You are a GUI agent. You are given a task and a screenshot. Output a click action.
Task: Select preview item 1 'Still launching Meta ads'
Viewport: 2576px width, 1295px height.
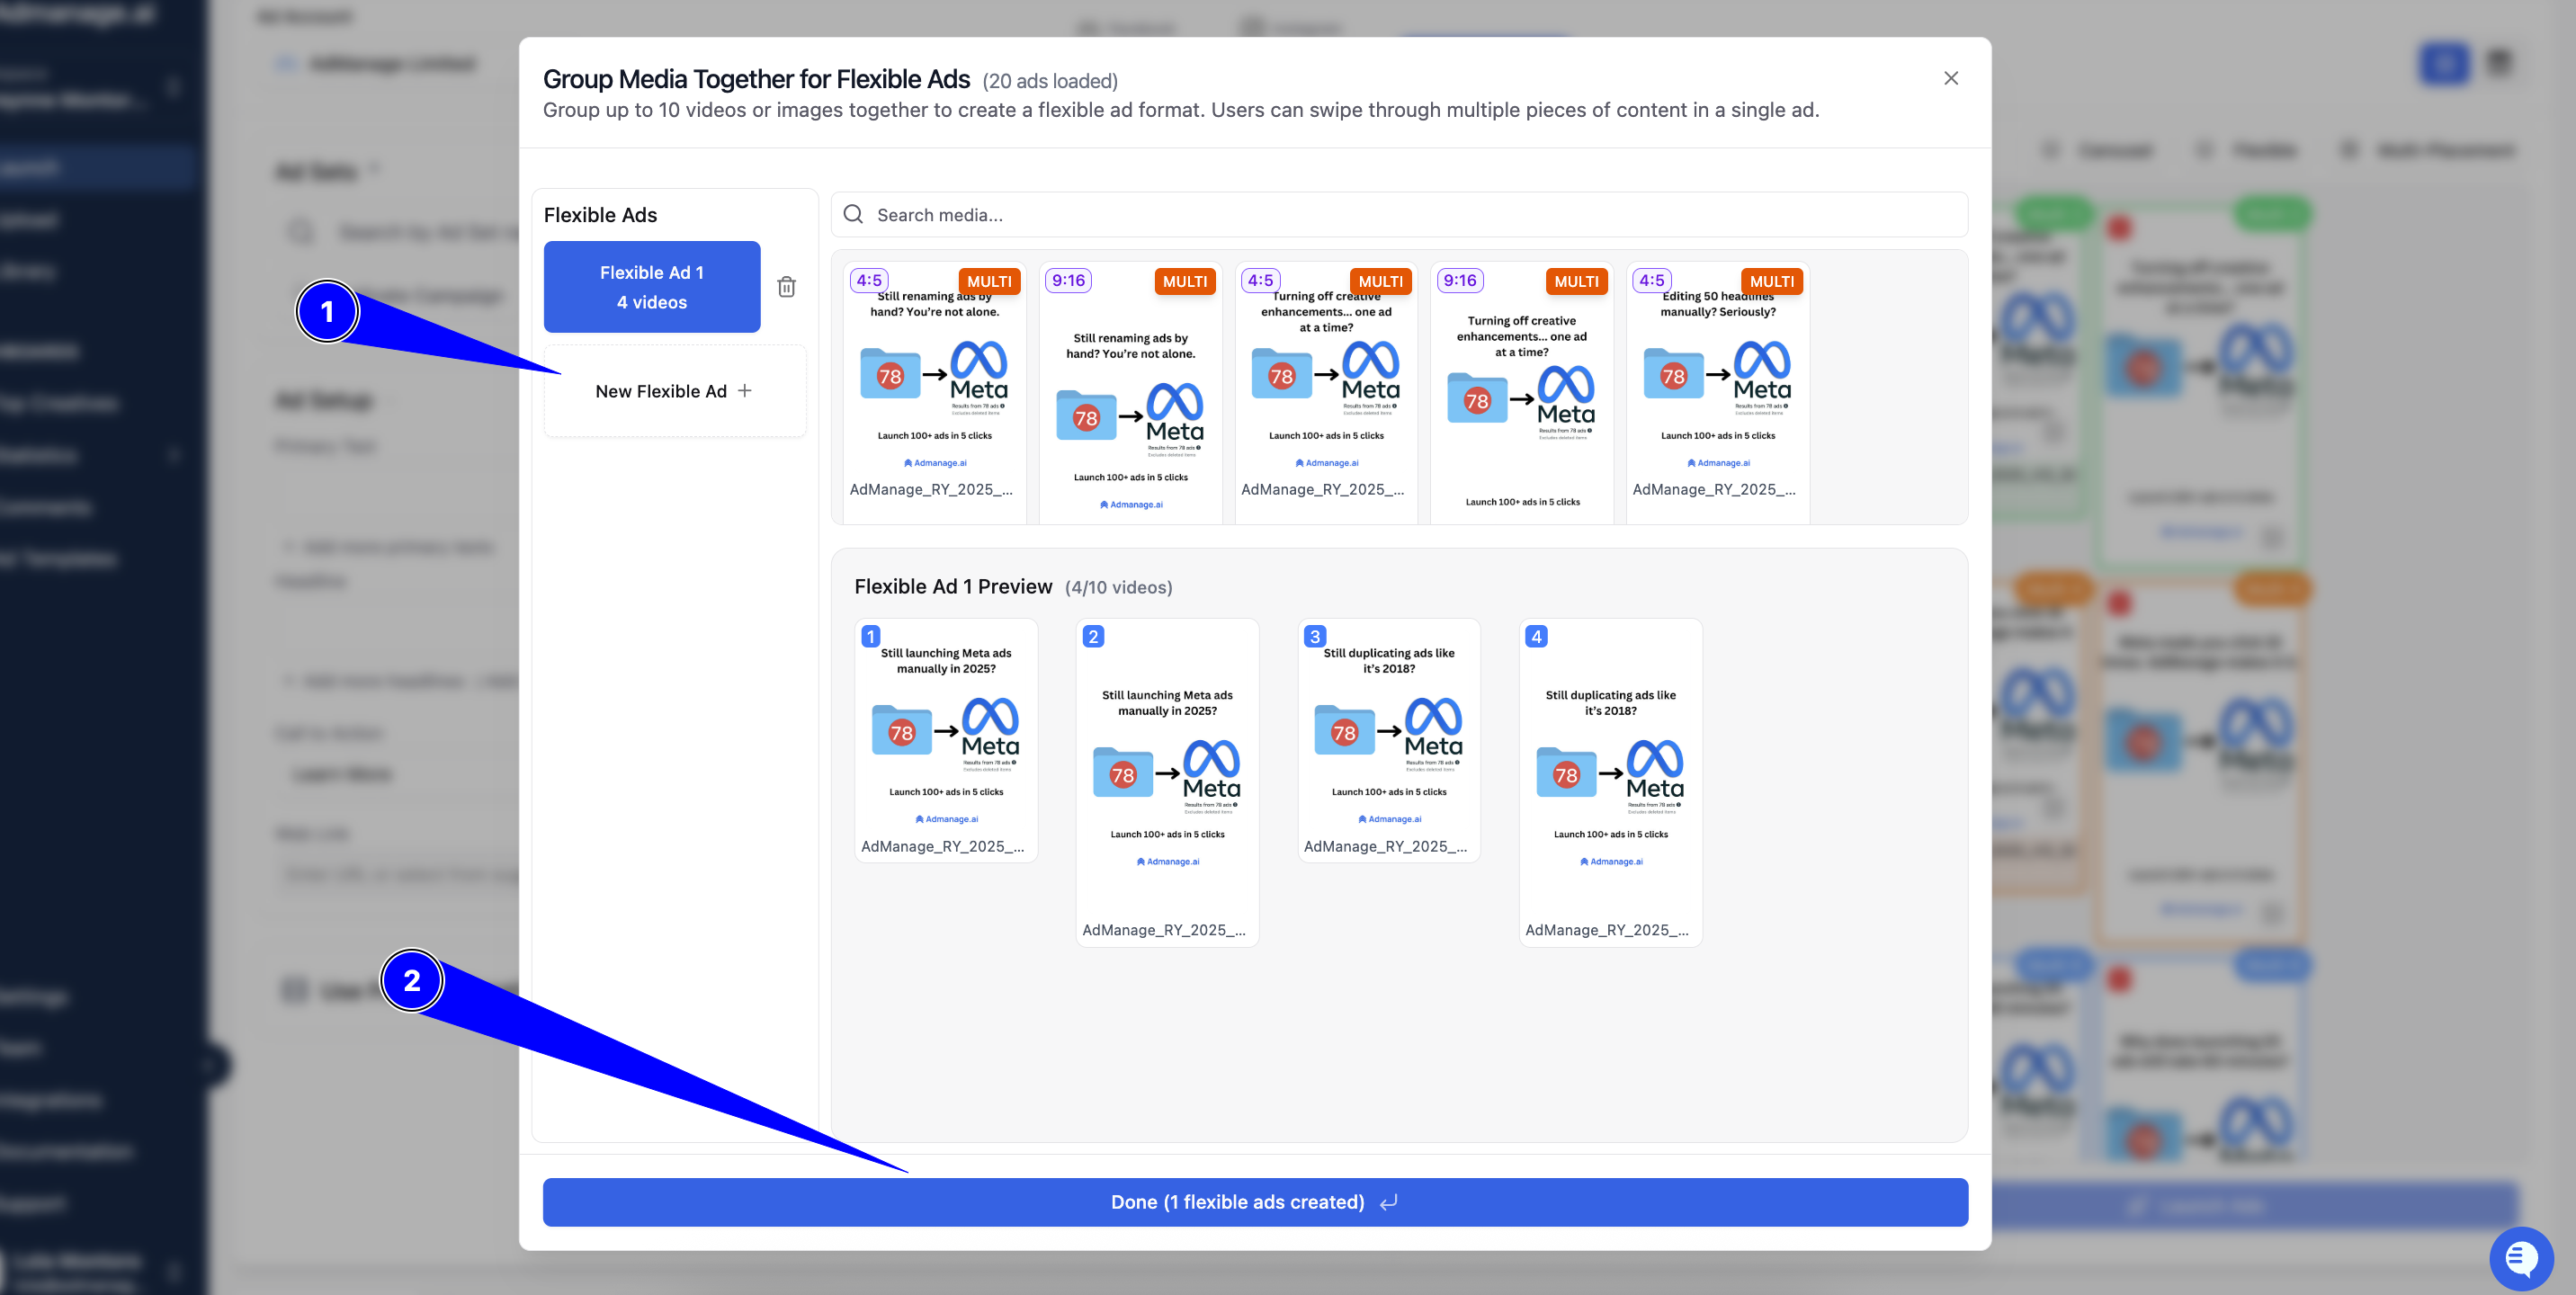point(946,740)
